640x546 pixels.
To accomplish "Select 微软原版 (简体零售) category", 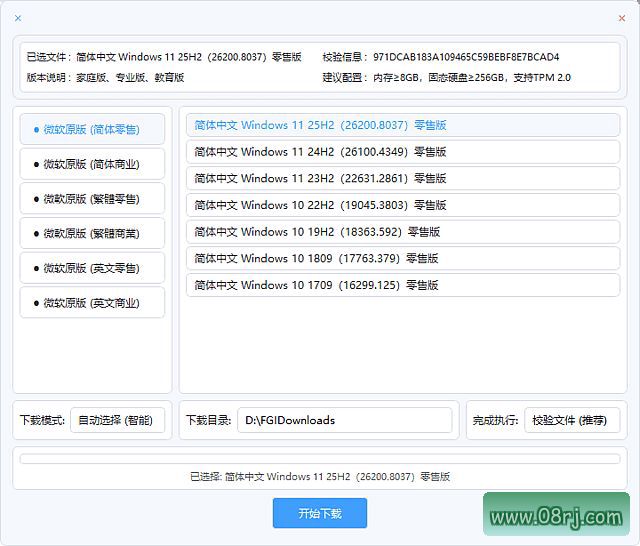I will [92, 129].
